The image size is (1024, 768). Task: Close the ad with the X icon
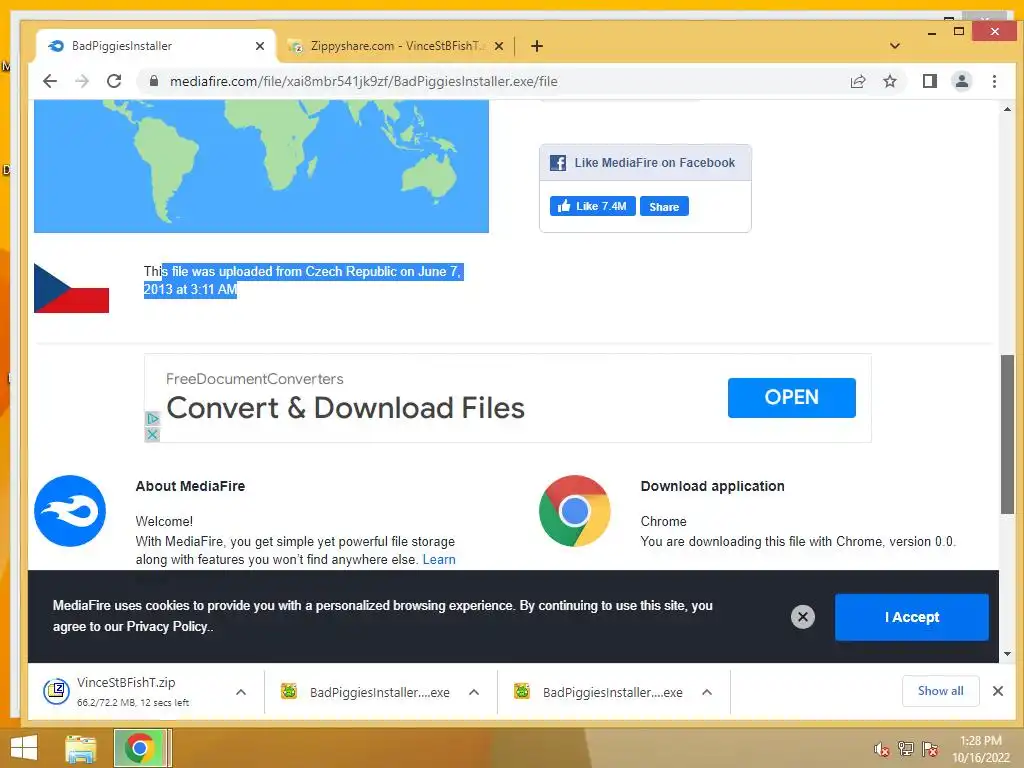click(152, 434)
